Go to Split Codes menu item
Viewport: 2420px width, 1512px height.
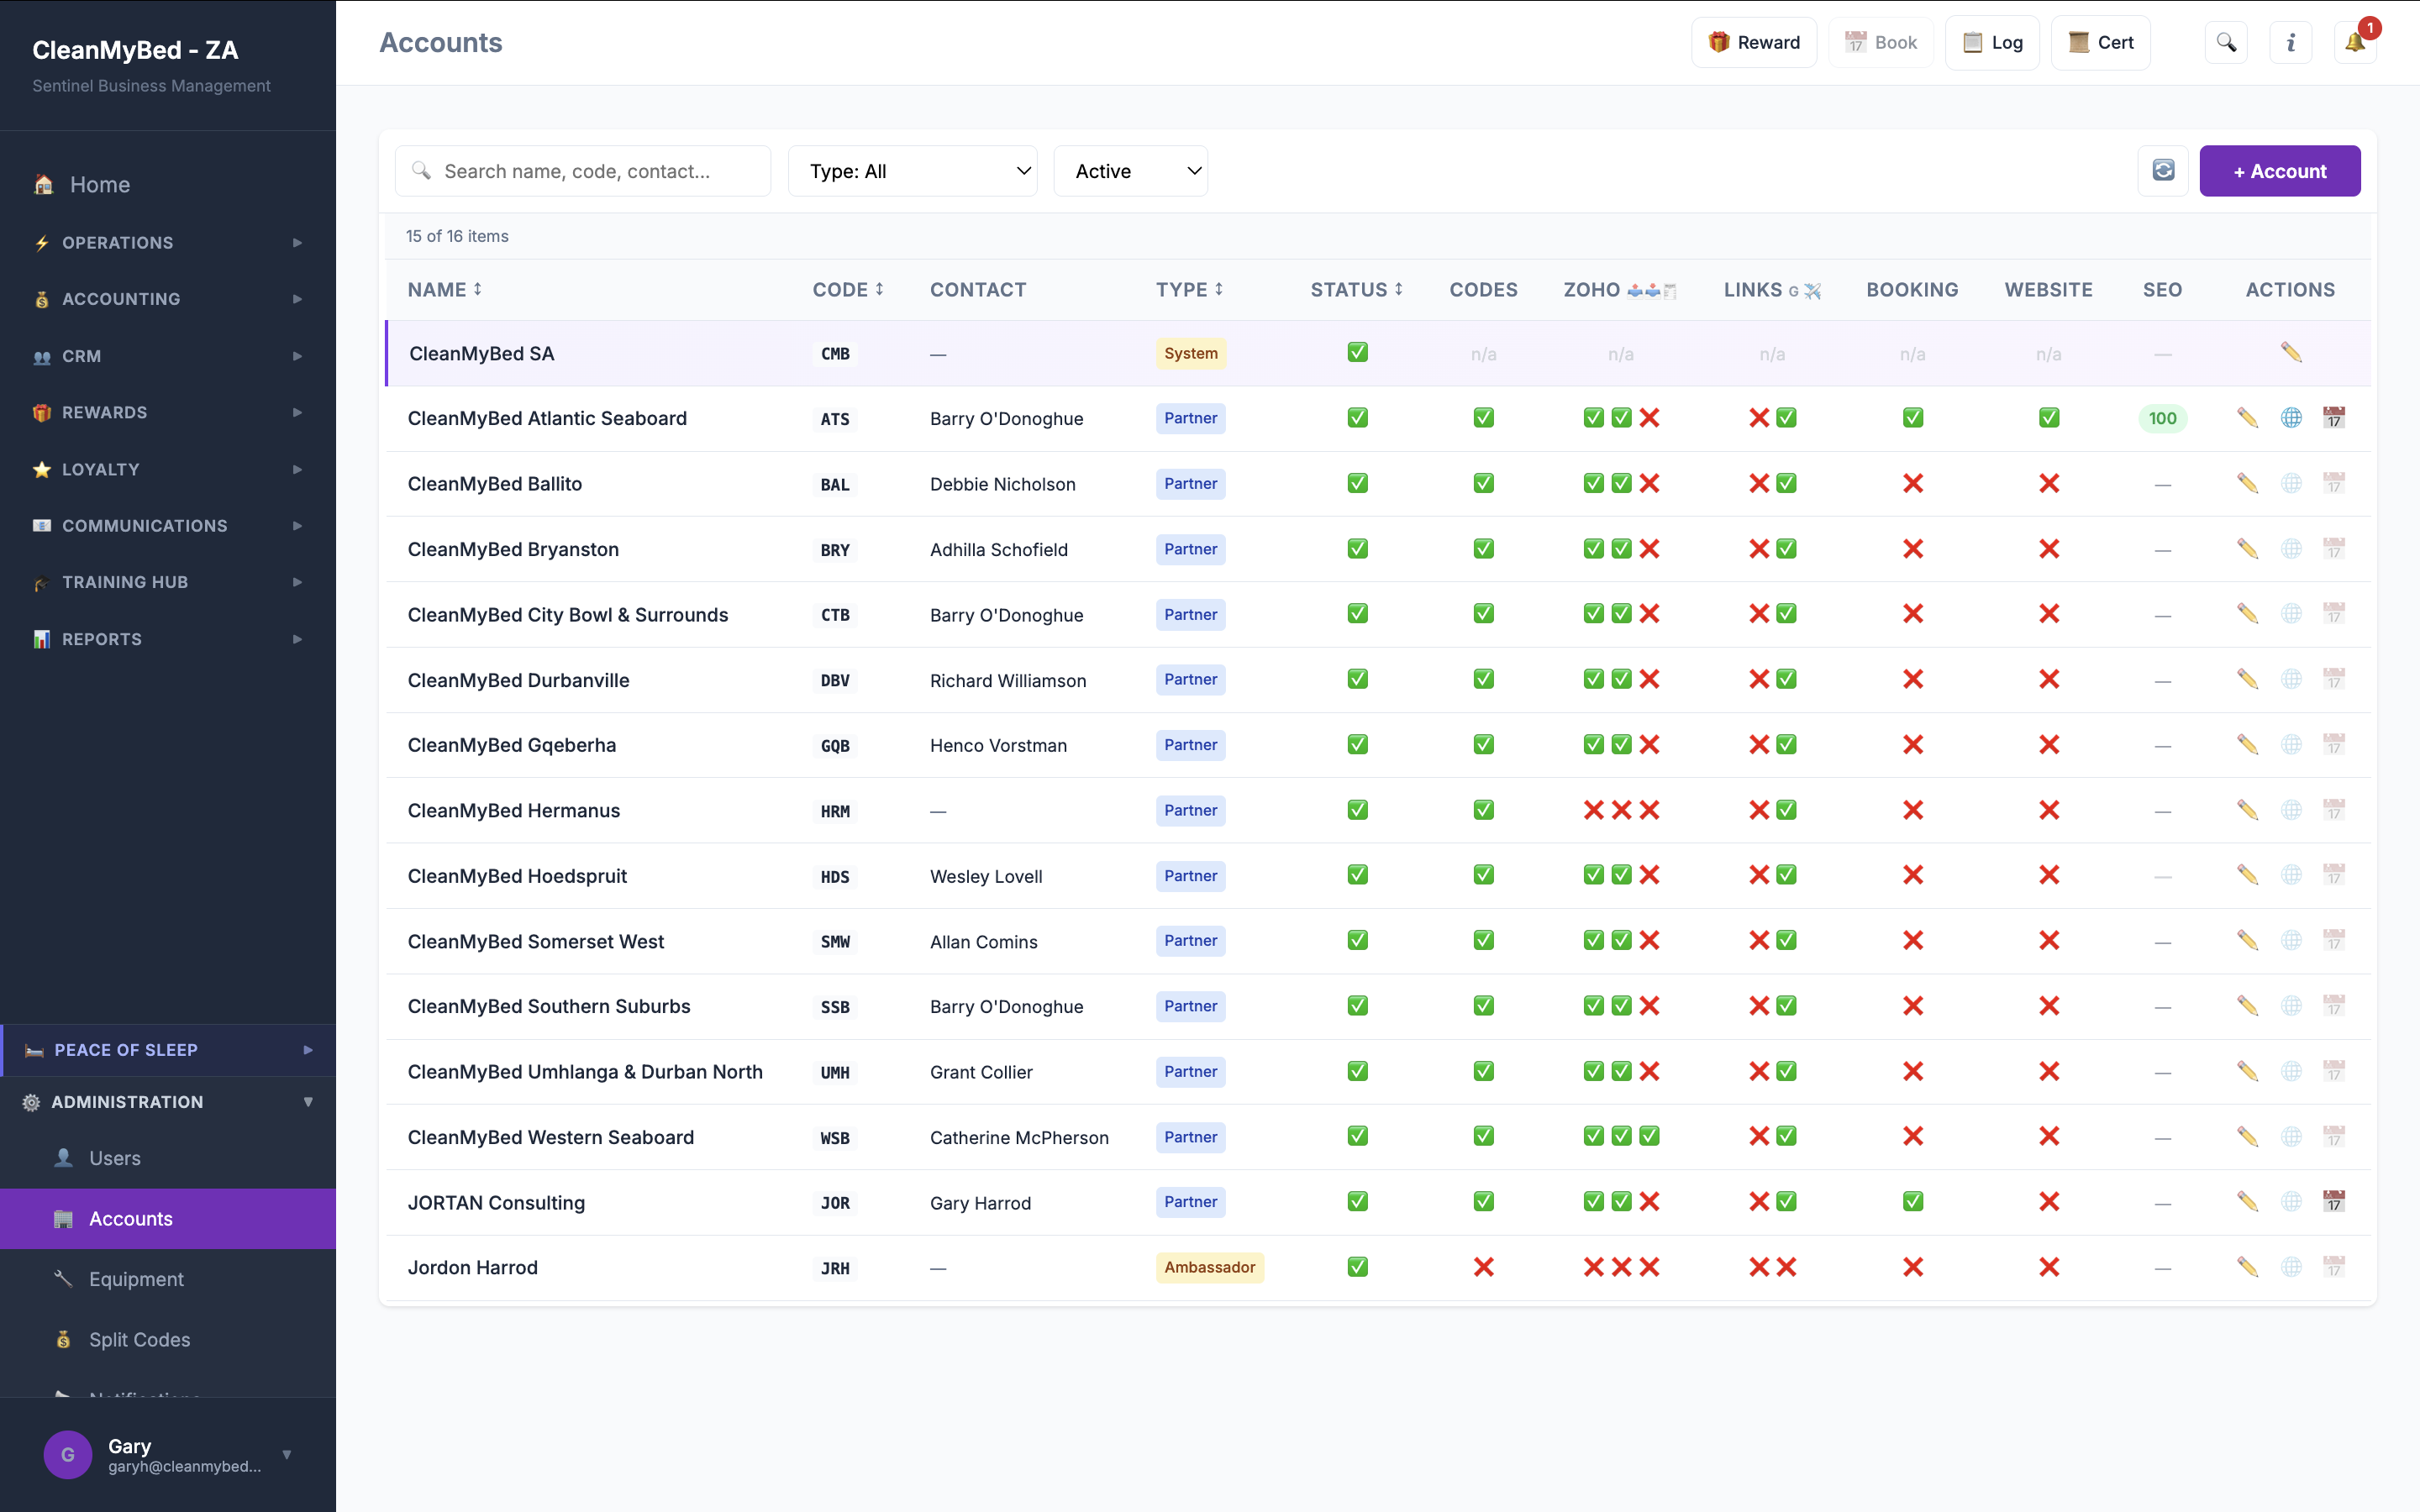click(x=139, y=1339)
